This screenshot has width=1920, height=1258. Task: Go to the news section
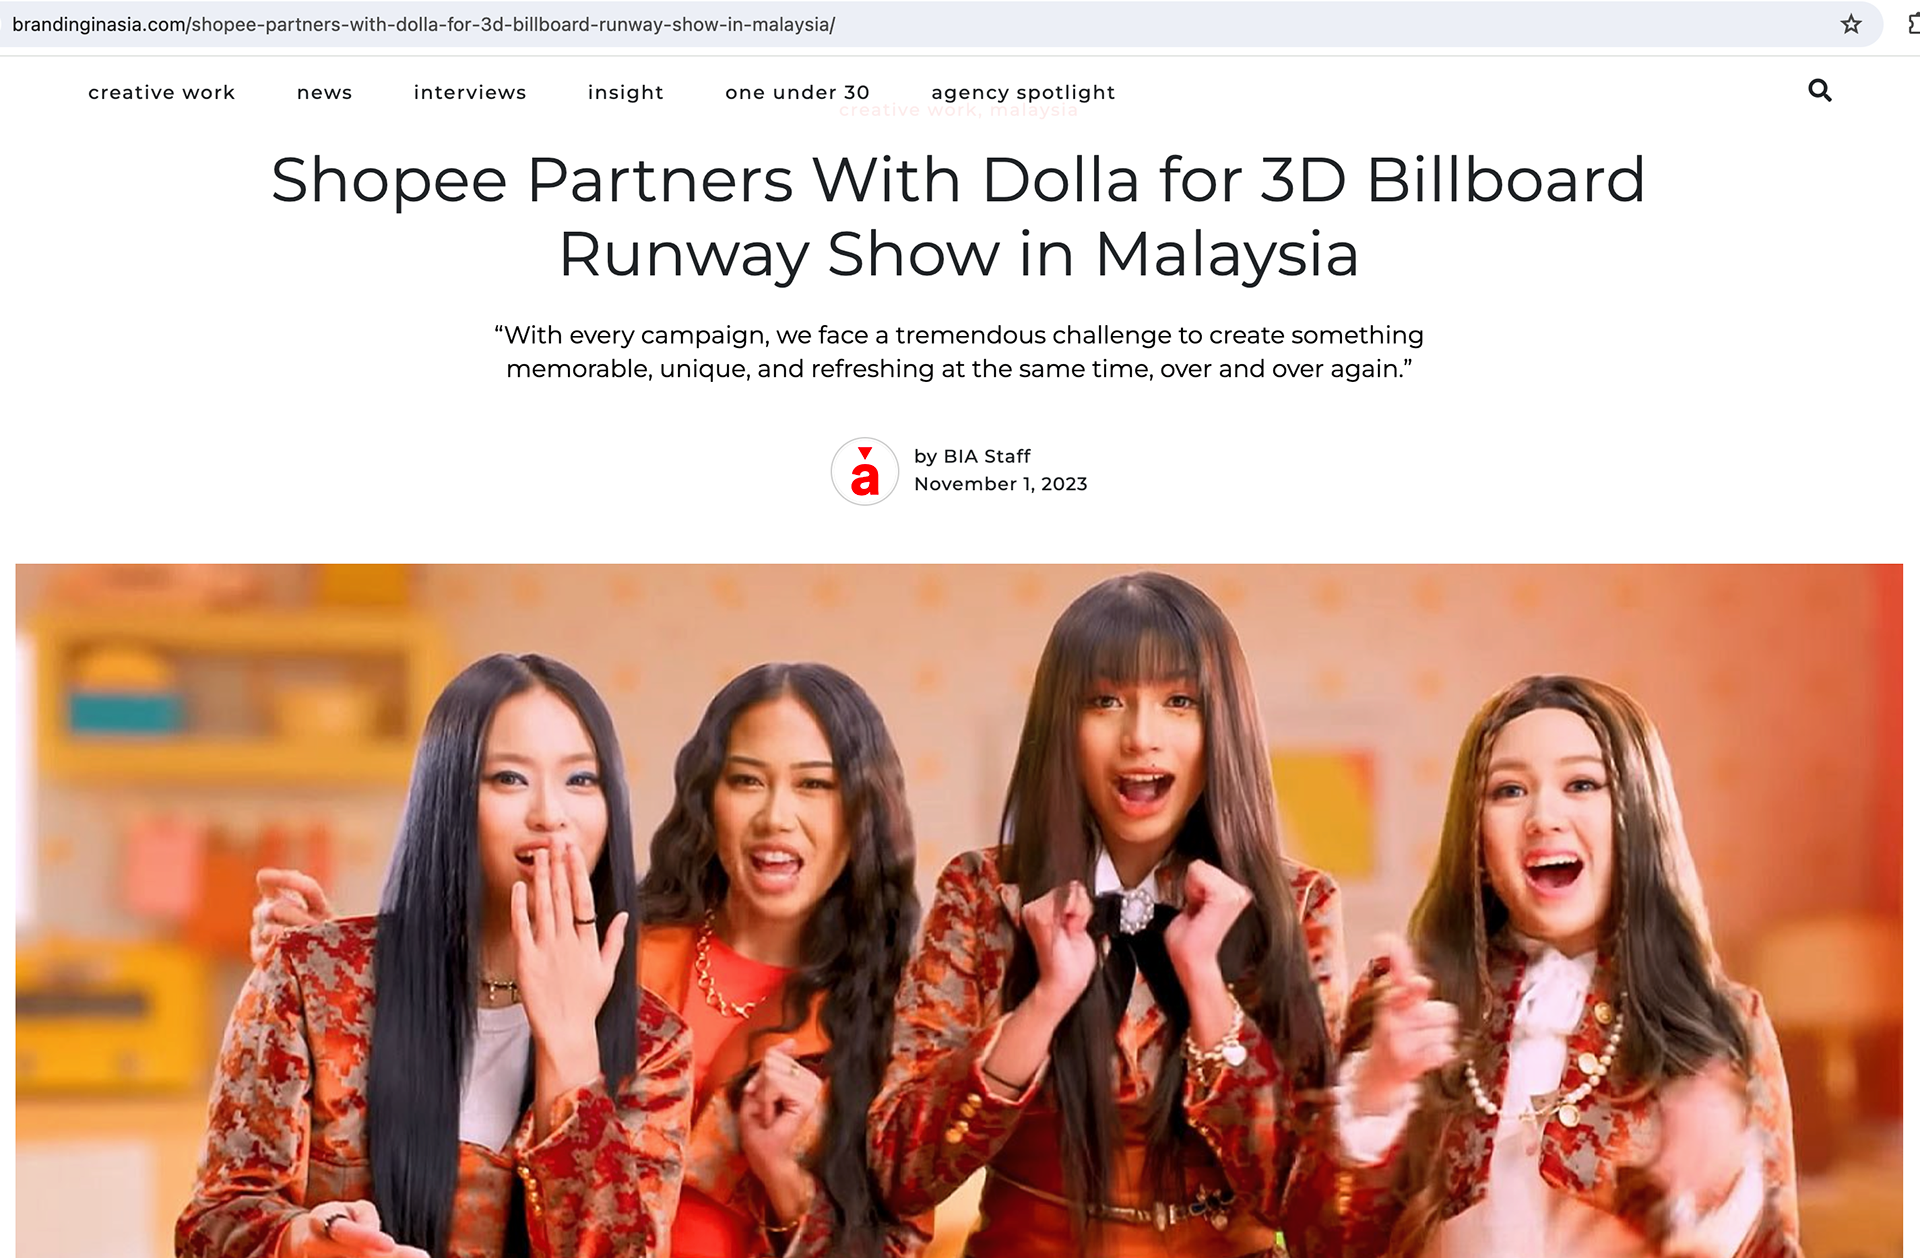pos(325,92)
